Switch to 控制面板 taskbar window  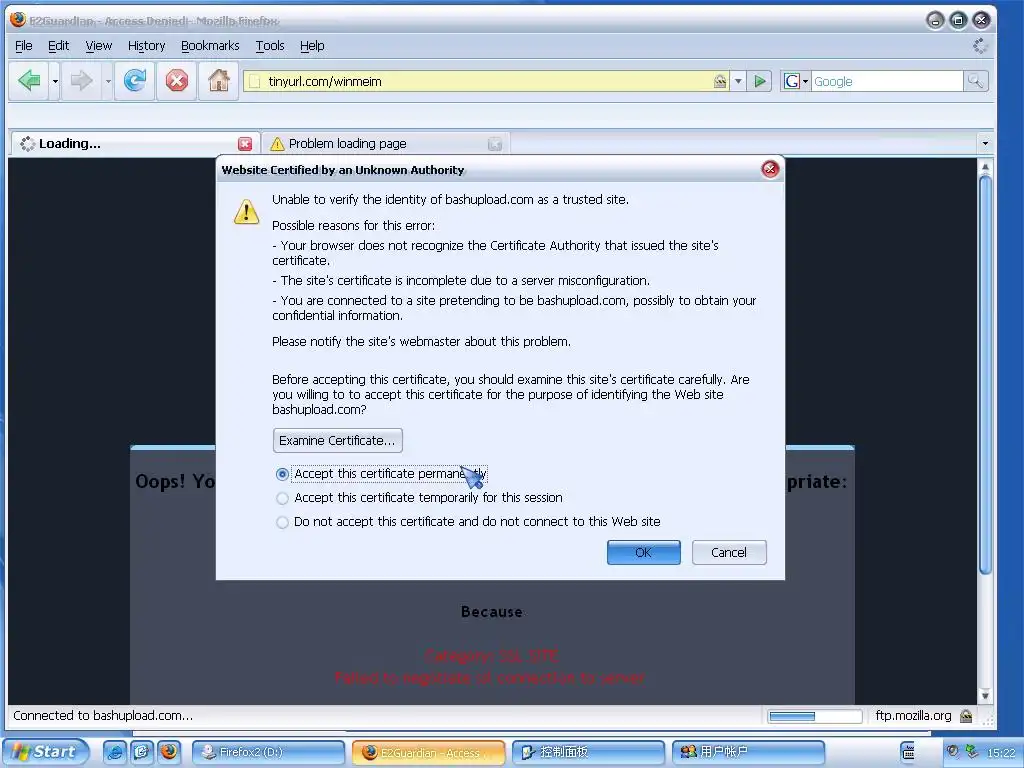pos(588,752)
